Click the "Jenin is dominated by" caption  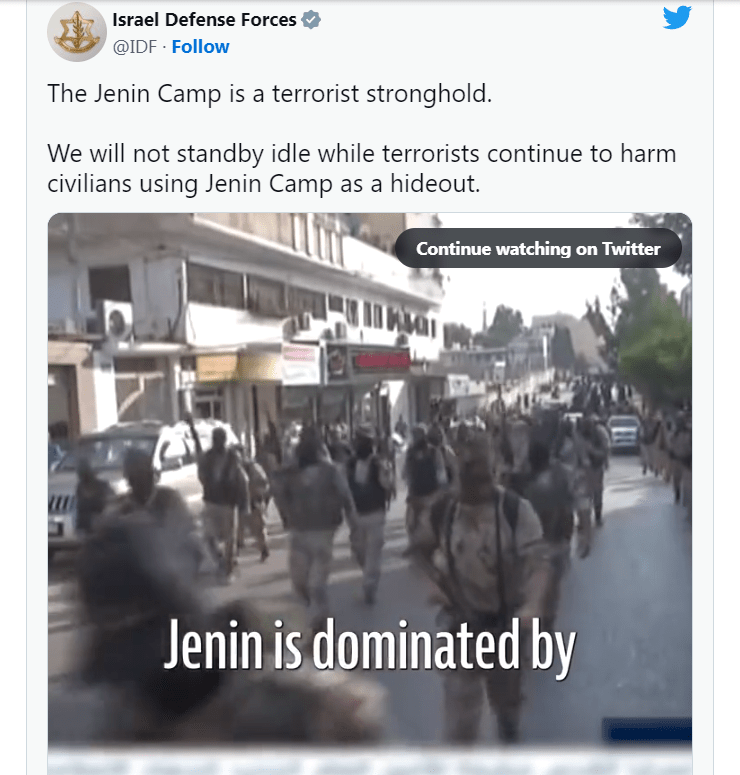pyautogui.click(x=370, y=645)
